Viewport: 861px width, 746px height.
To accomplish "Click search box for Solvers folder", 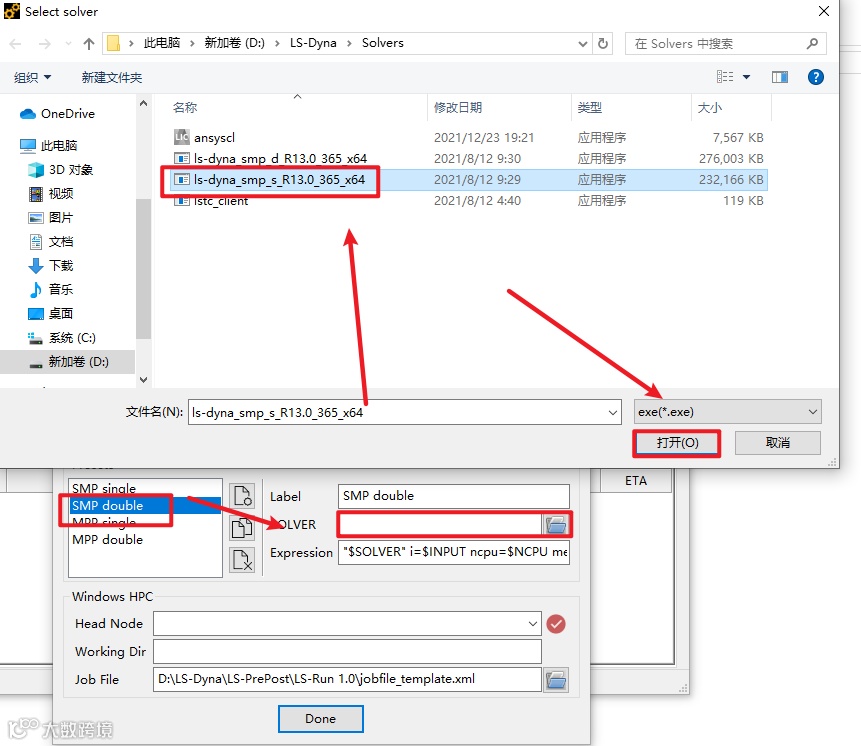I will point(725,43).
